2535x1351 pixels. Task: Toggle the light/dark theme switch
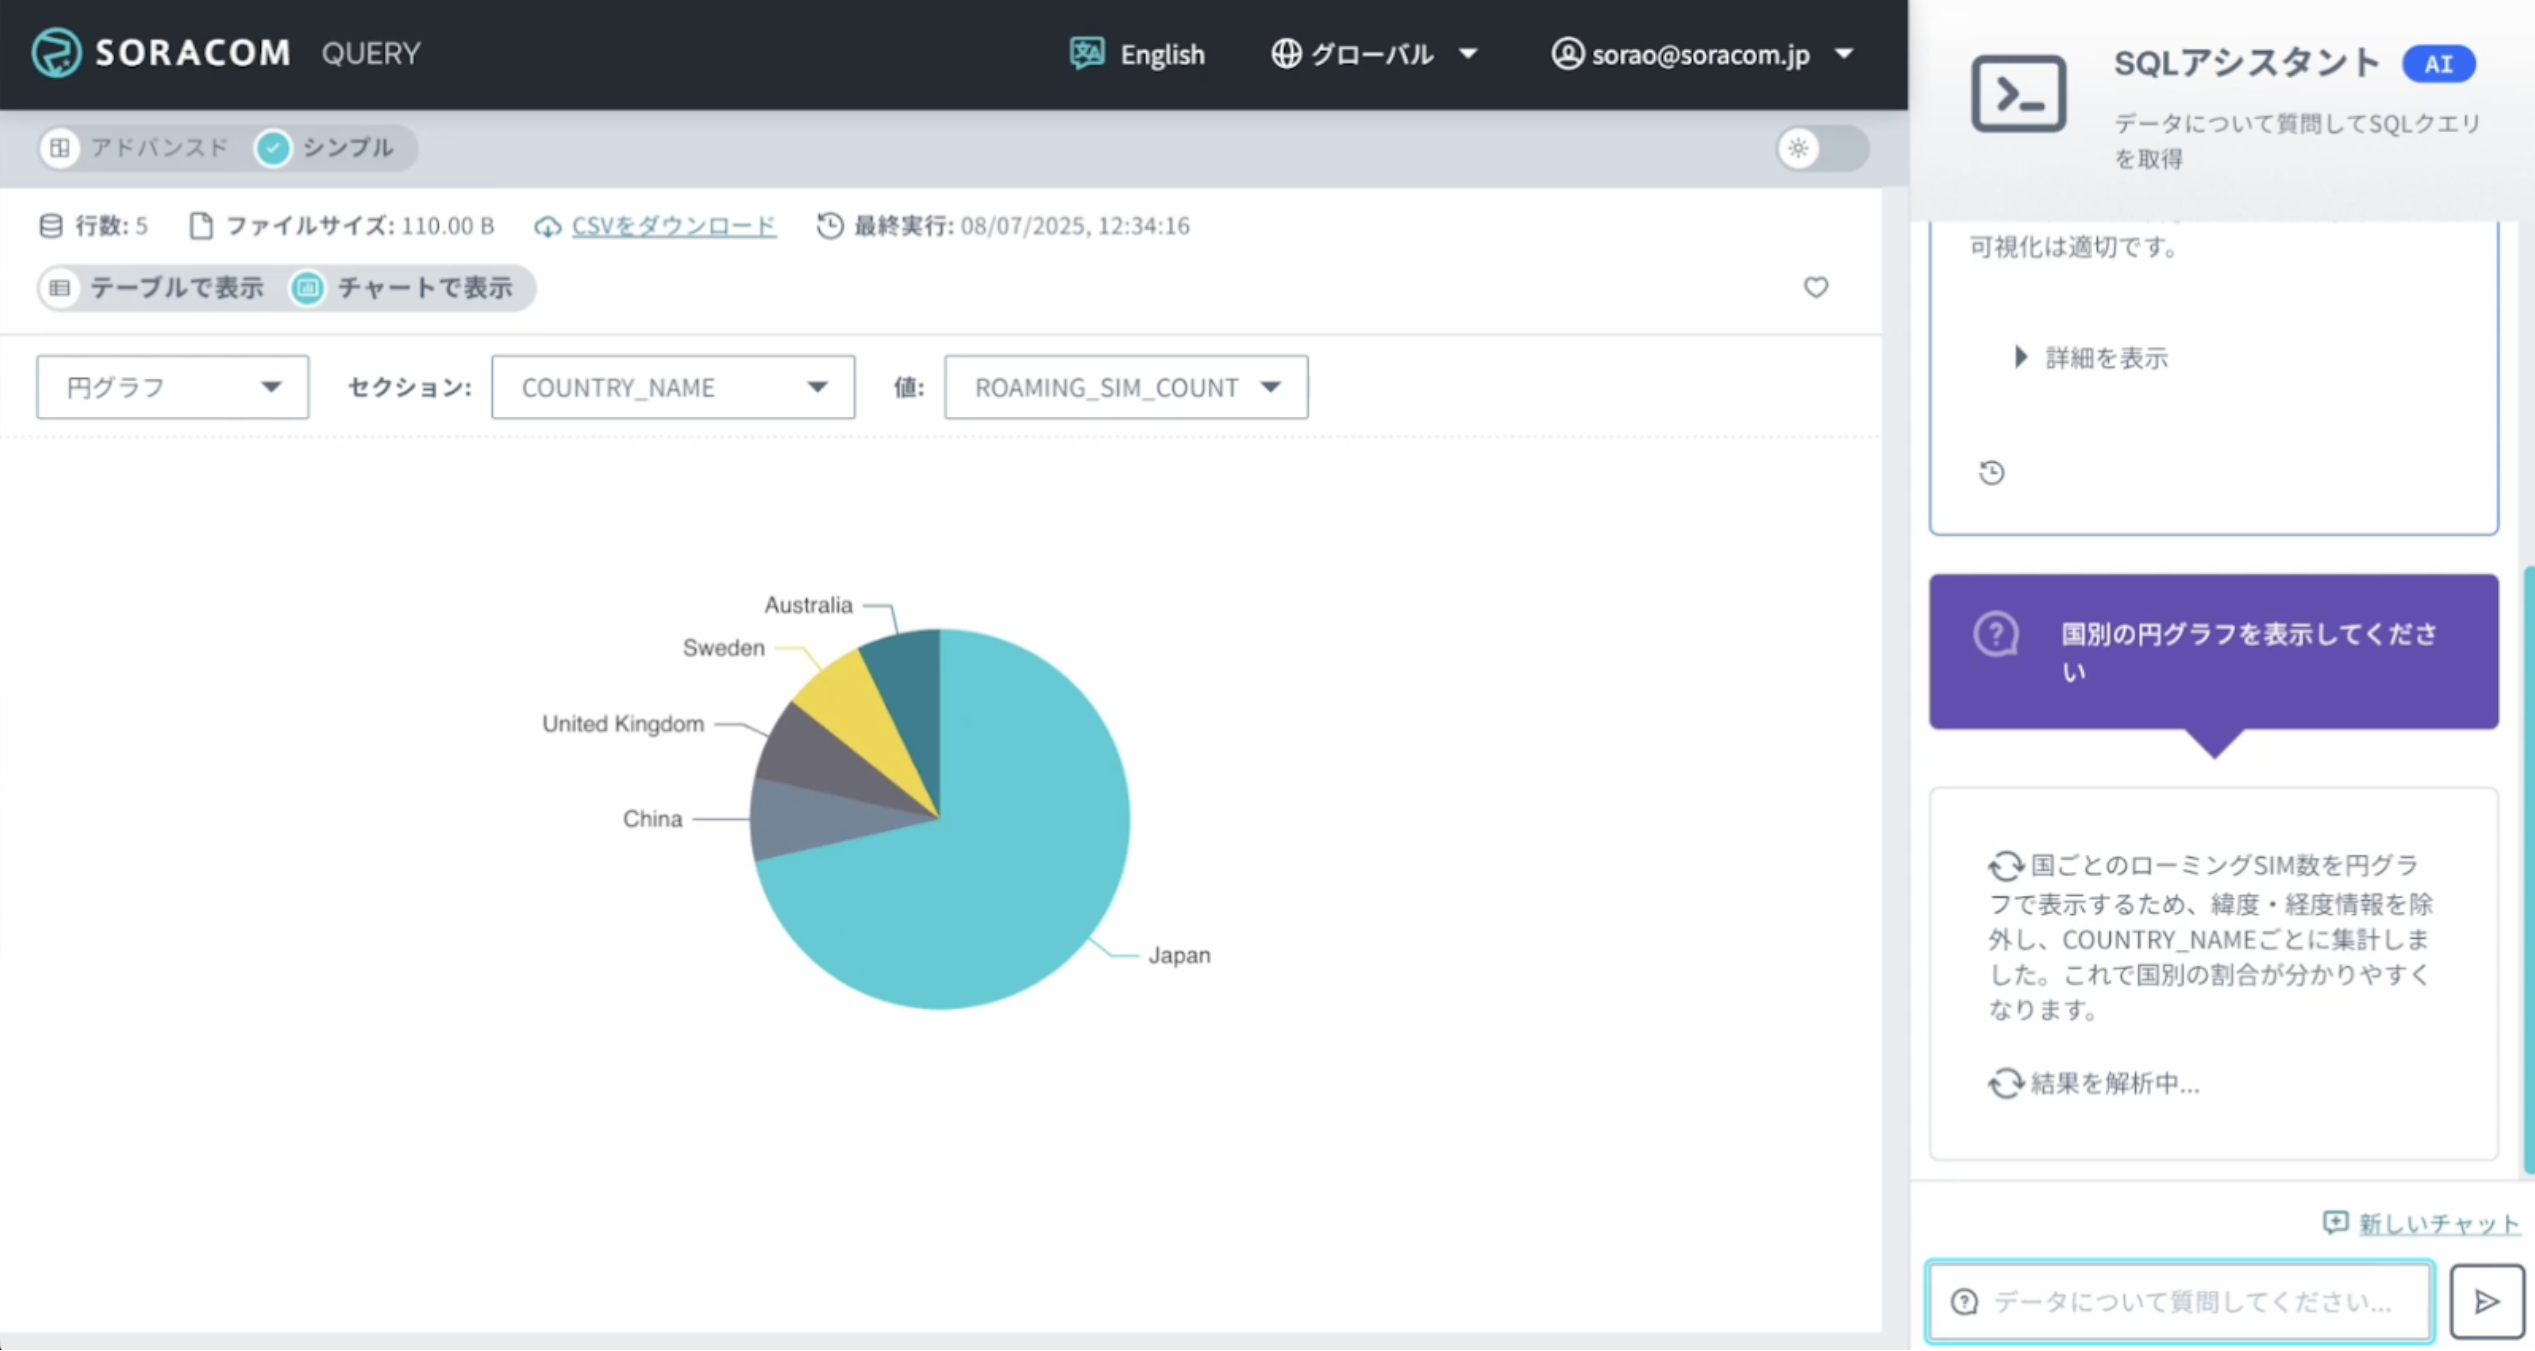pyautogui.click(x=1821, y=149)
